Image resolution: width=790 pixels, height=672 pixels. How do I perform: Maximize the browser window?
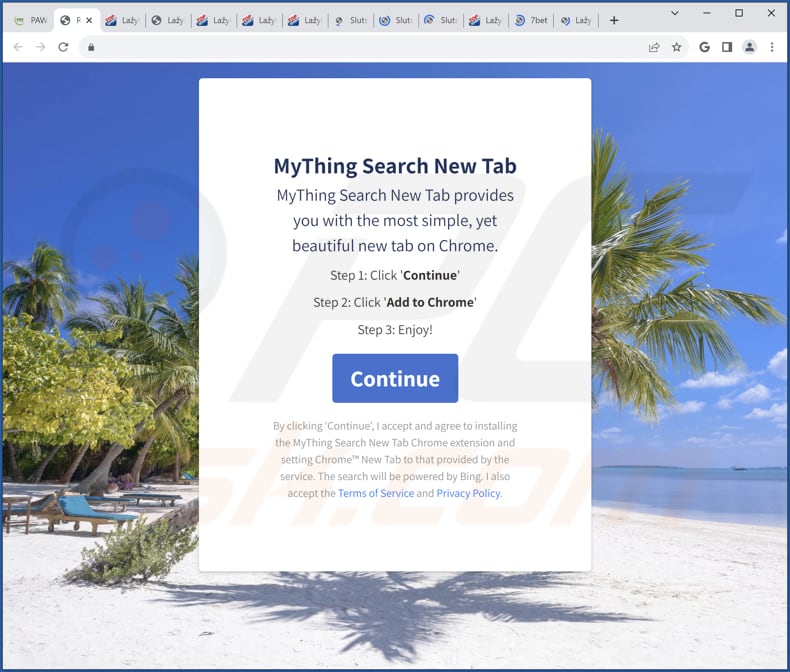point(739,14)
